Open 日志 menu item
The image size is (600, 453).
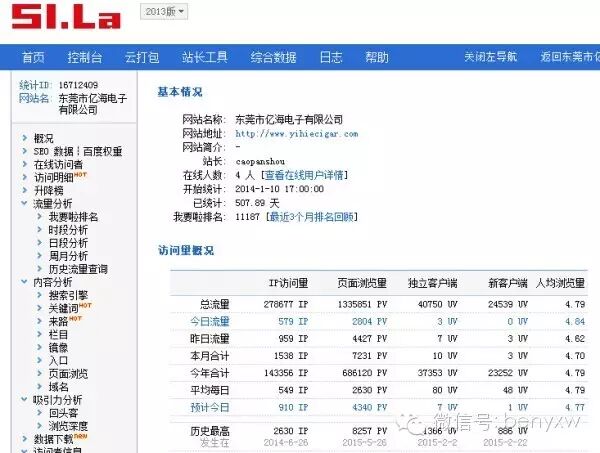(331, 57)
